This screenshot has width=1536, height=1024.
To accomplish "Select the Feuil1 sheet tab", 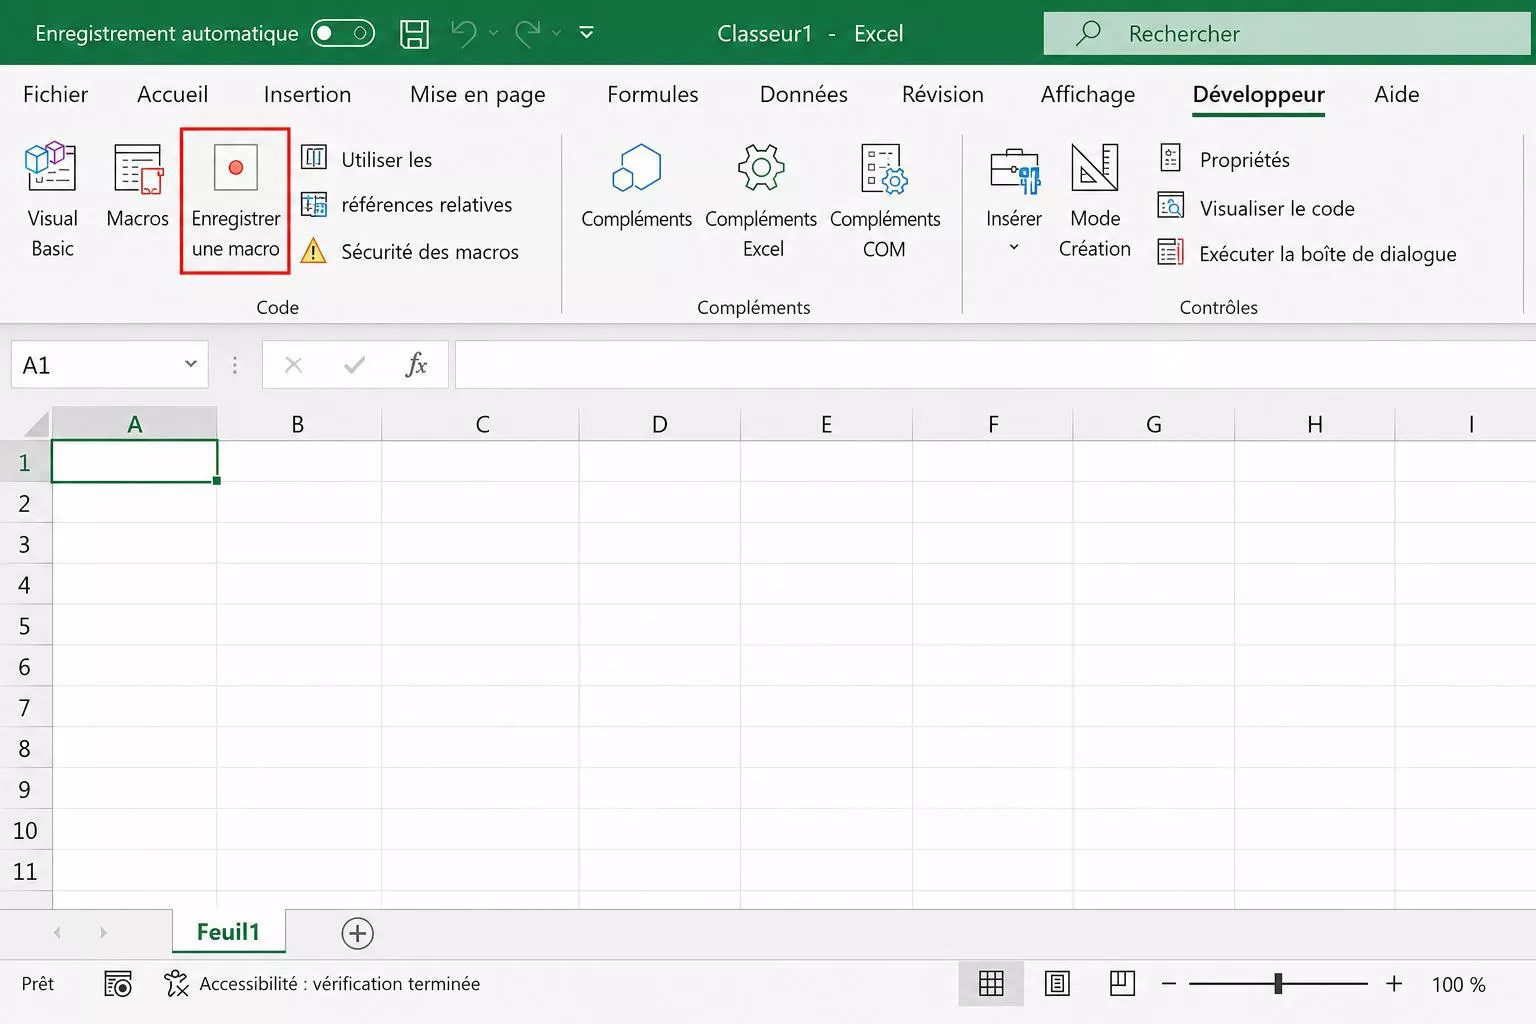I will point(228,932).
